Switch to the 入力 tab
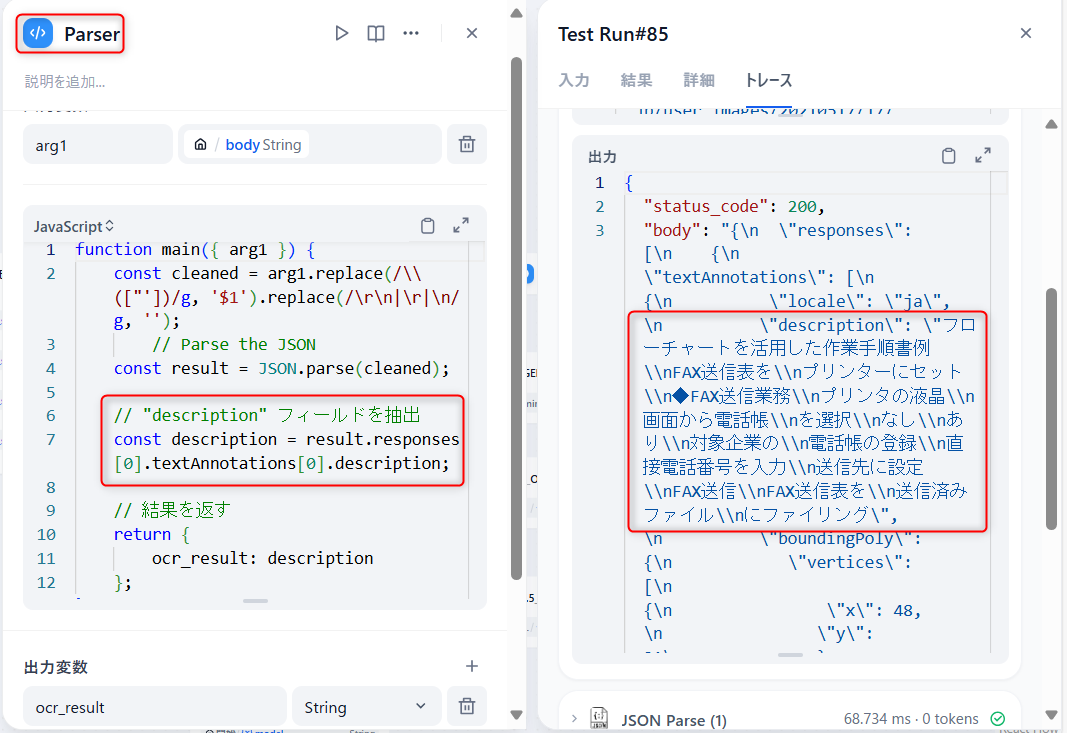Screen dimensions: 1067x733 click(x=574, y=80)
